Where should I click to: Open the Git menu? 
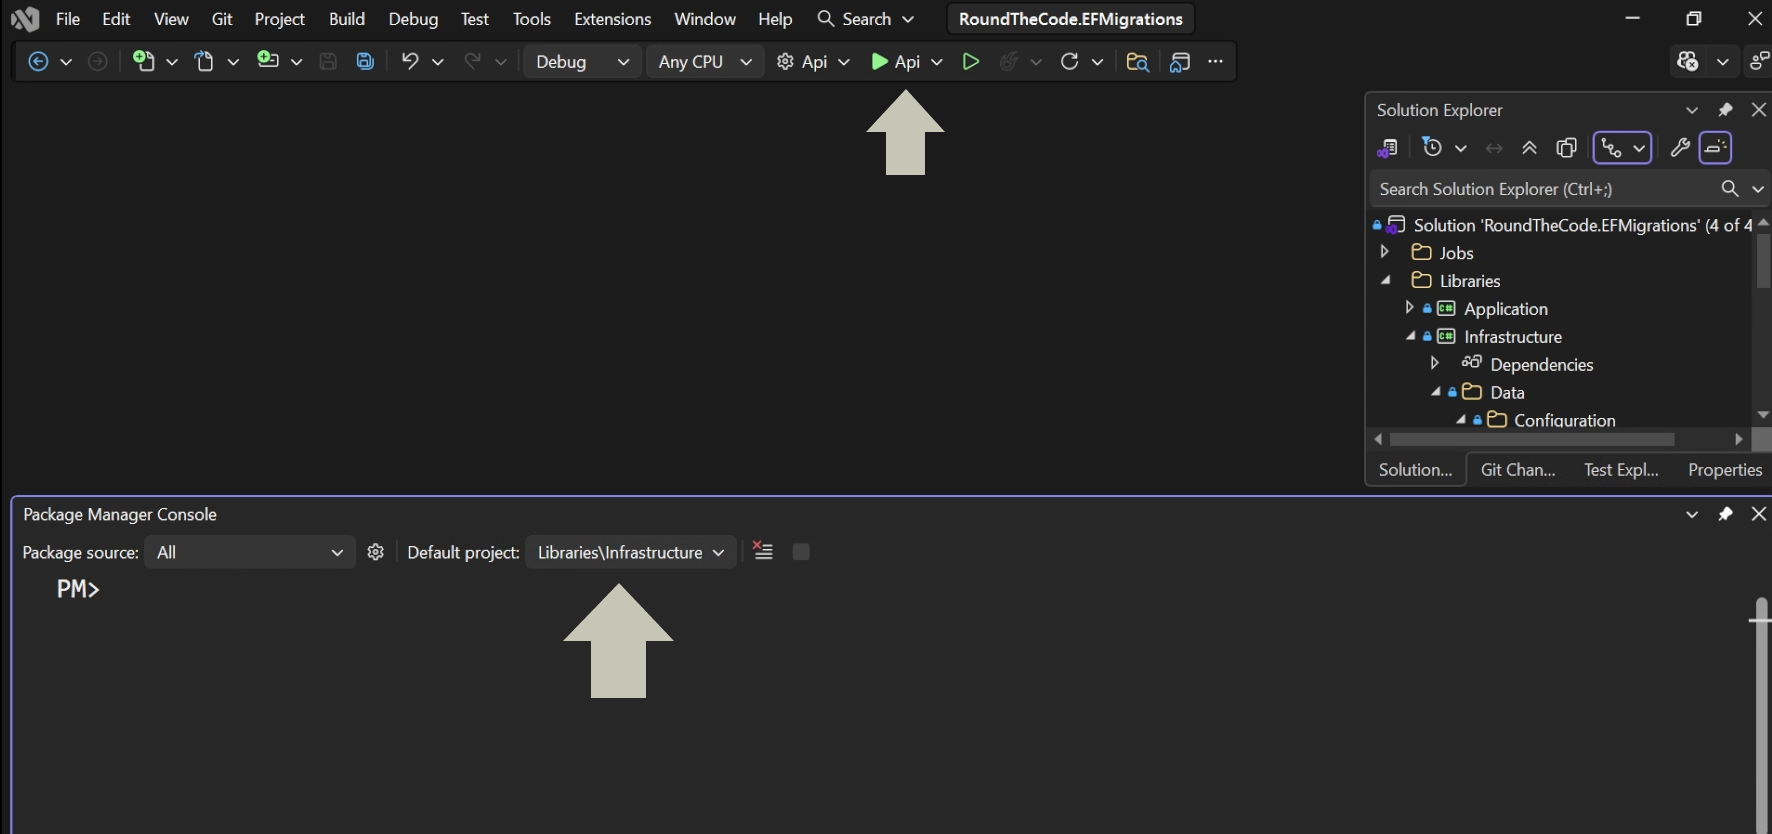coord(222,19)
